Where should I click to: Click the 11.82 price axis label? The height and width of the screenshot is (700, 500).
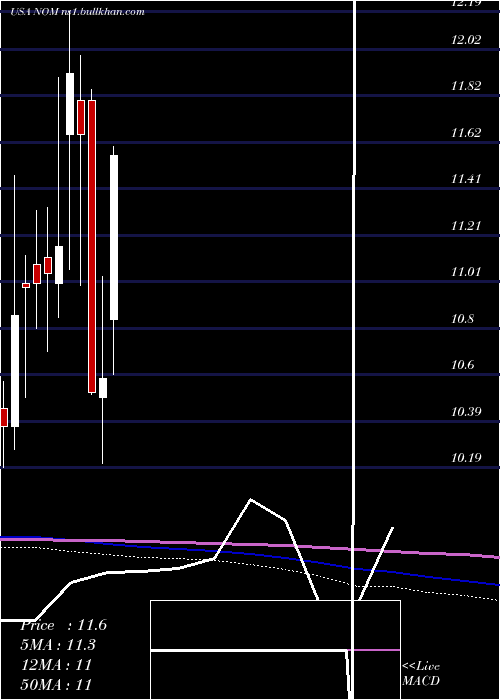click(466, 86)
